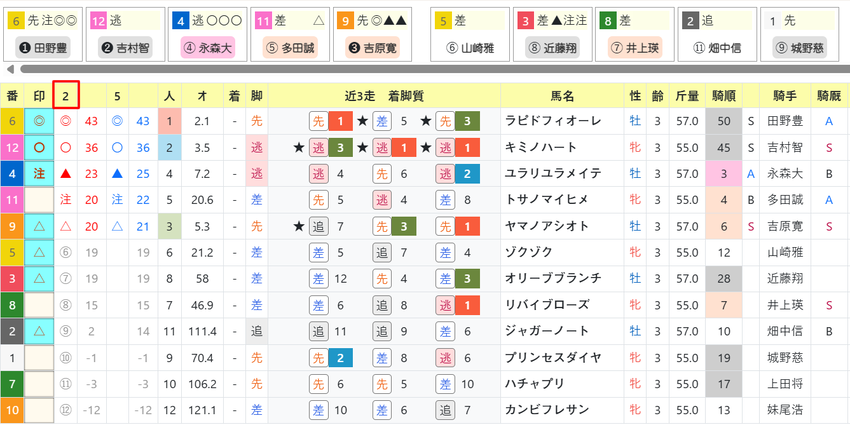The width and height of the screenshot is (850, 425).
Task: Click horse name ハチャプリ
Action: tap(535, 384)
